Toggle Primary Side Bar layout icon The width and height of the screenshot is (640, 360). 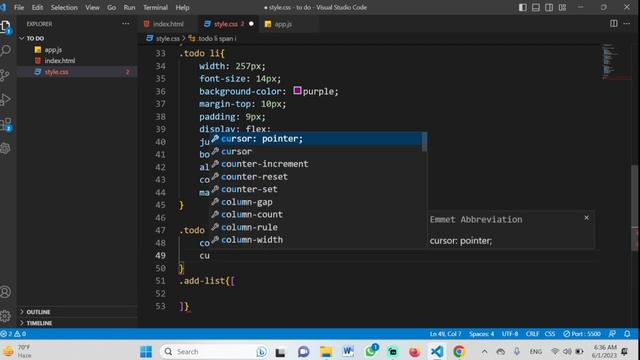tap(522, 7)
